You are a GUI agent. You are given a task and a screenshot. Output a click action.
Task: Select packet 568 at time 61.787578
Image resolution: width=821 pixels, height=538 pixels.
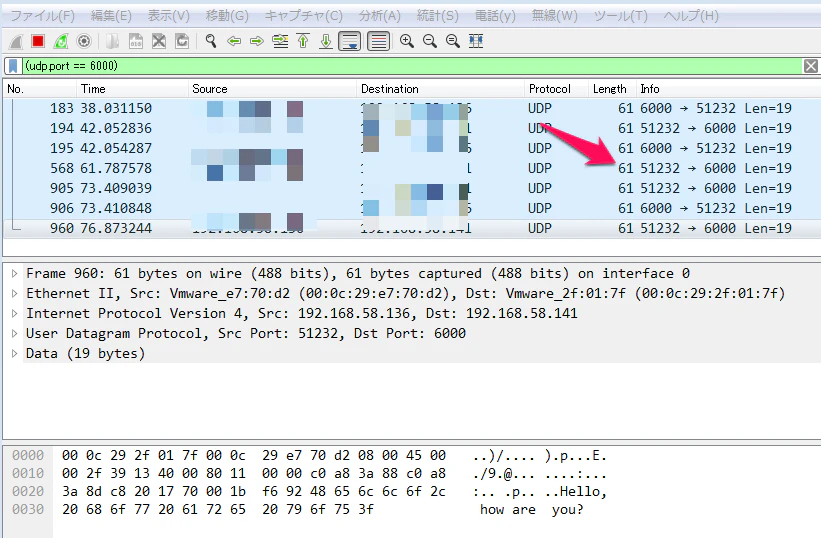(x=412, y=168)
